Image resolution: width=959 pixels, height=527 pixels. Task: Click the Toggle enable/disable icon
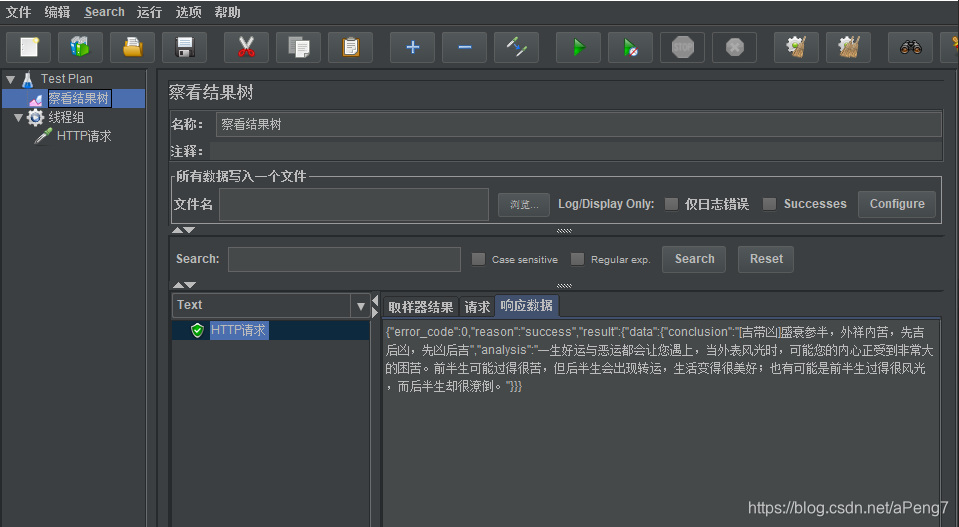coord(516,47)
